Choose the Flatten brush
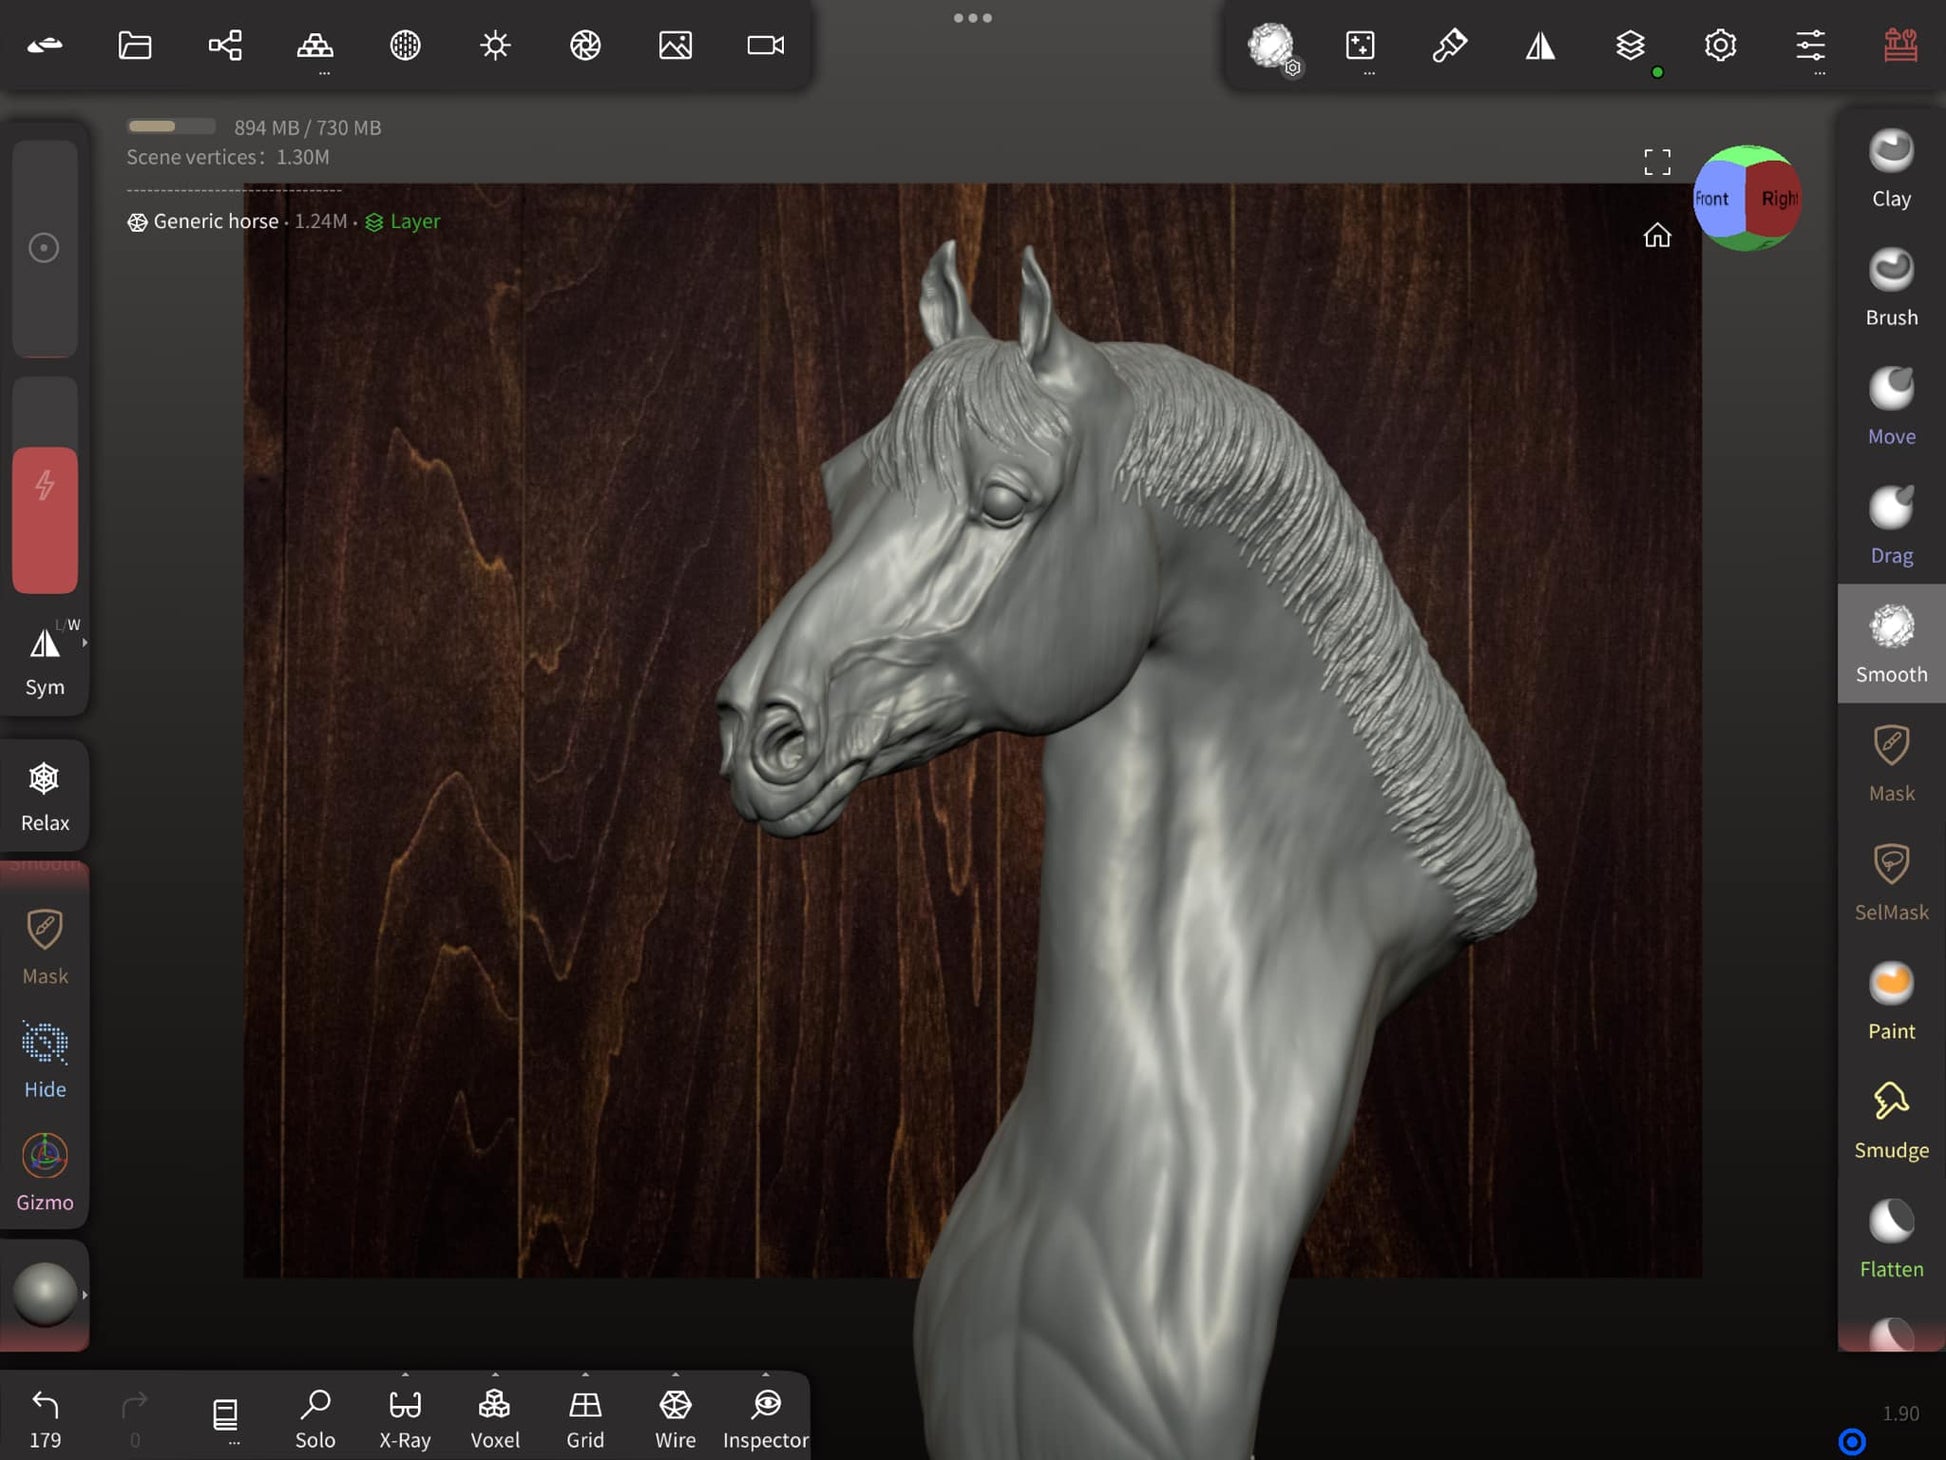Screen dimensions: 1946x1460 [1890, 1238]
